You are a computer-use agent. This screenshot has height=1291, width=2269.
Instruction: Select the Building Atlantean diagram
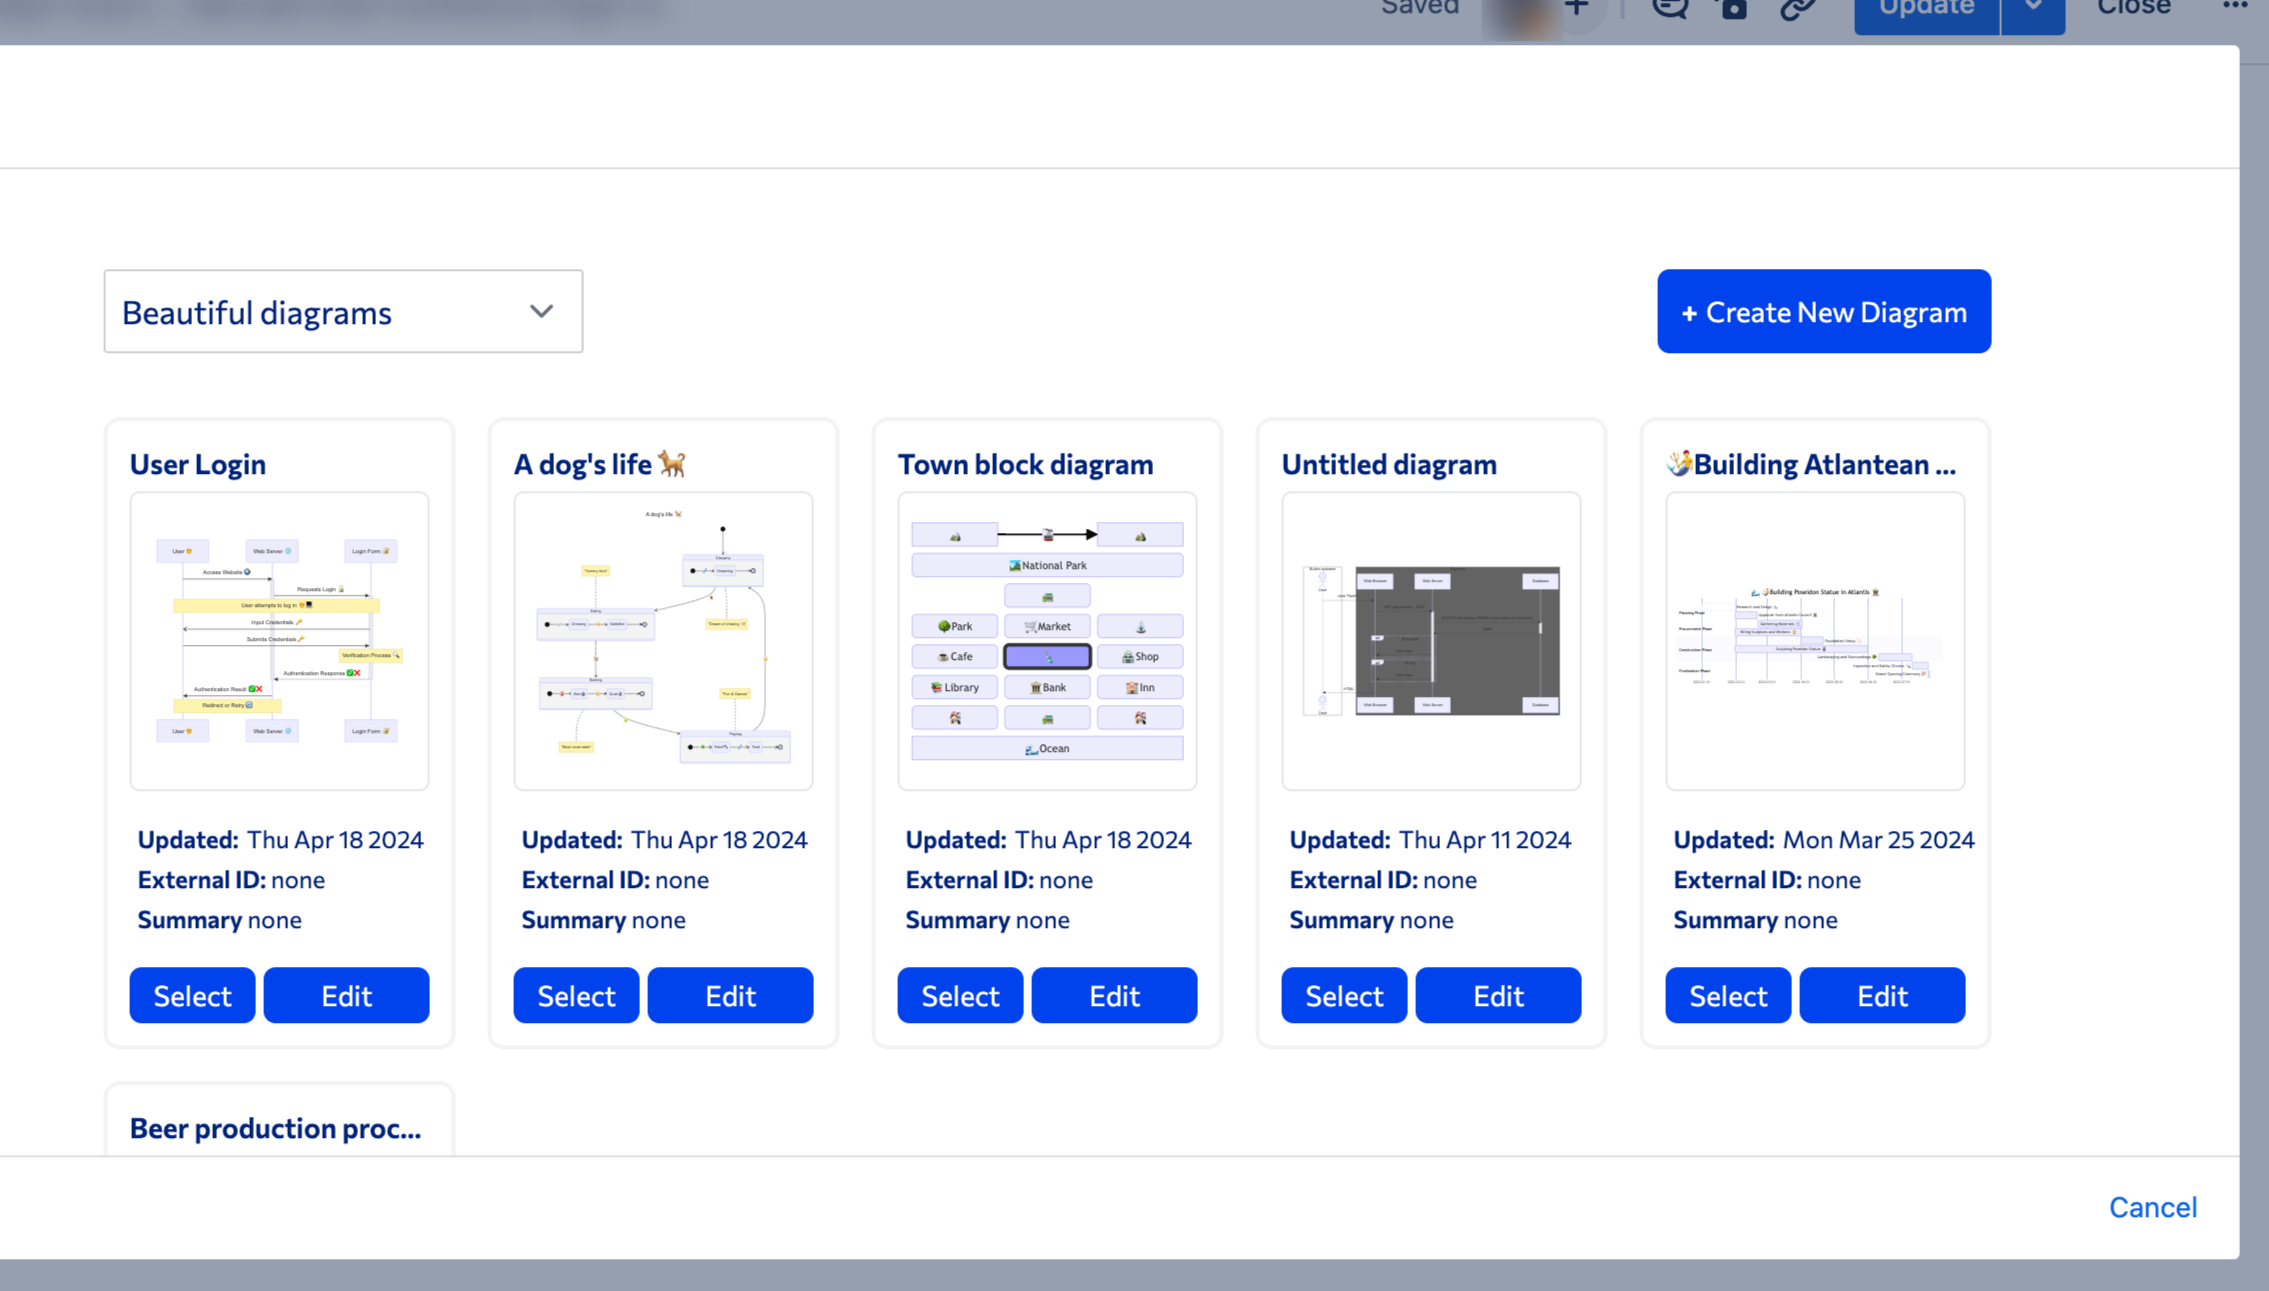tap(1727, 995)
